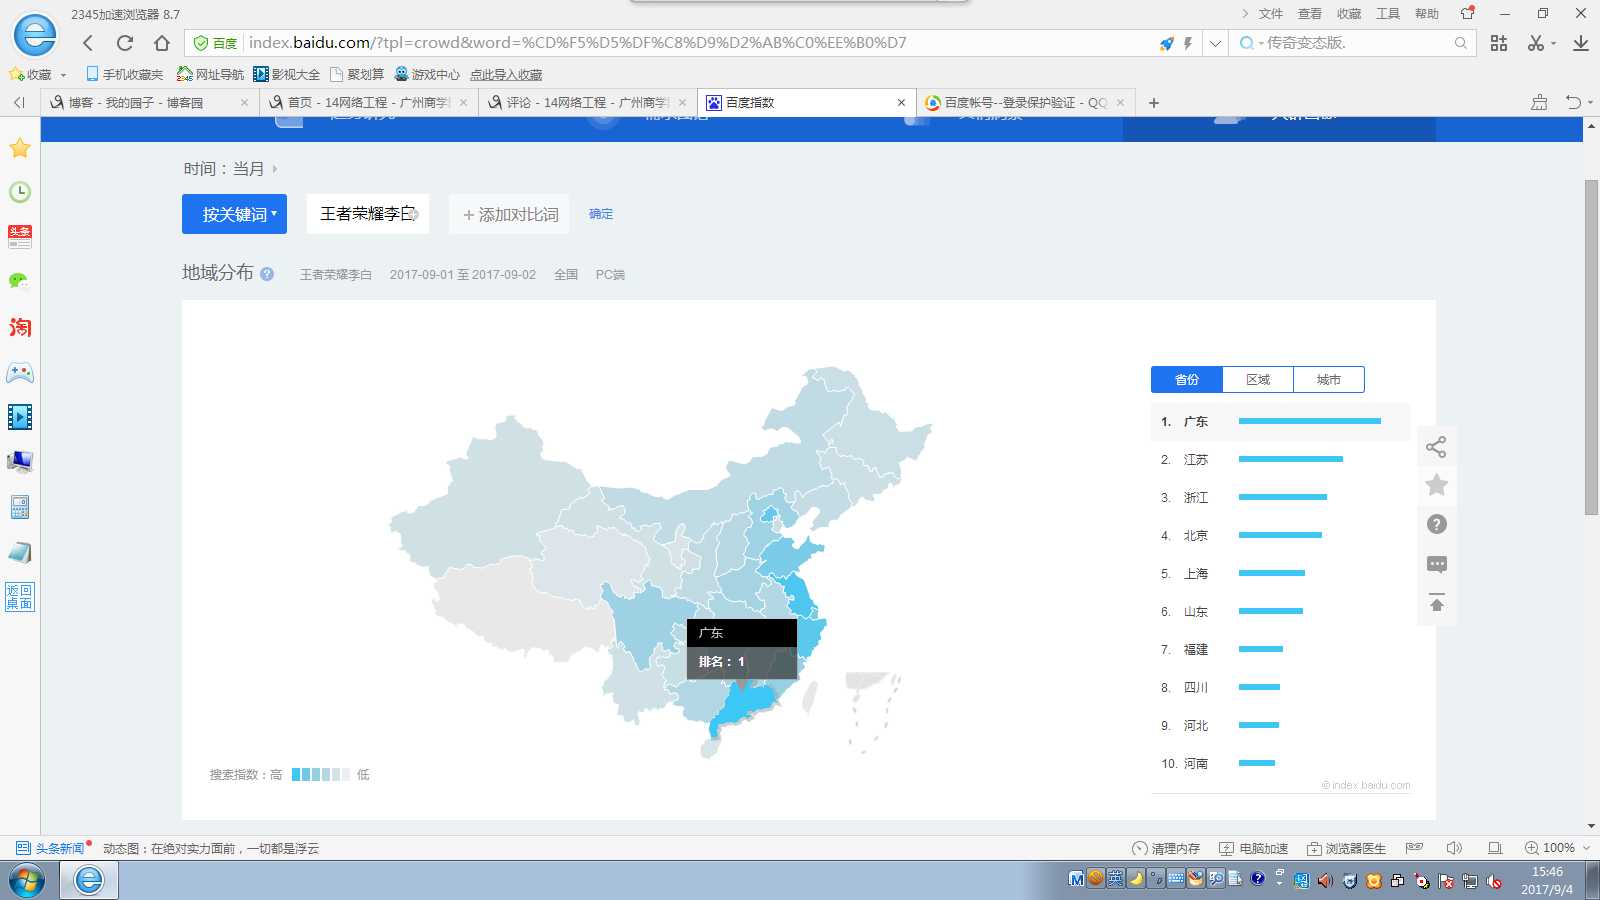Open the calculator icon in left sidebar

coord(20,507)
